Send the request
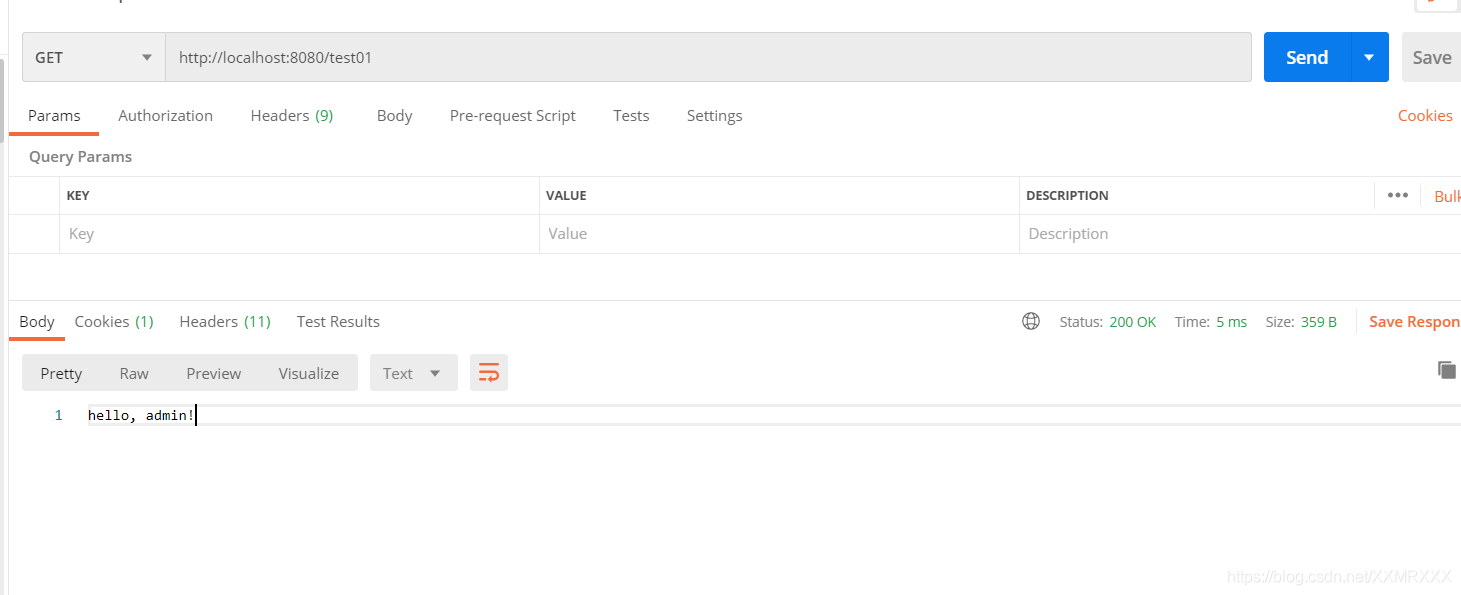 pos(1307,57)
